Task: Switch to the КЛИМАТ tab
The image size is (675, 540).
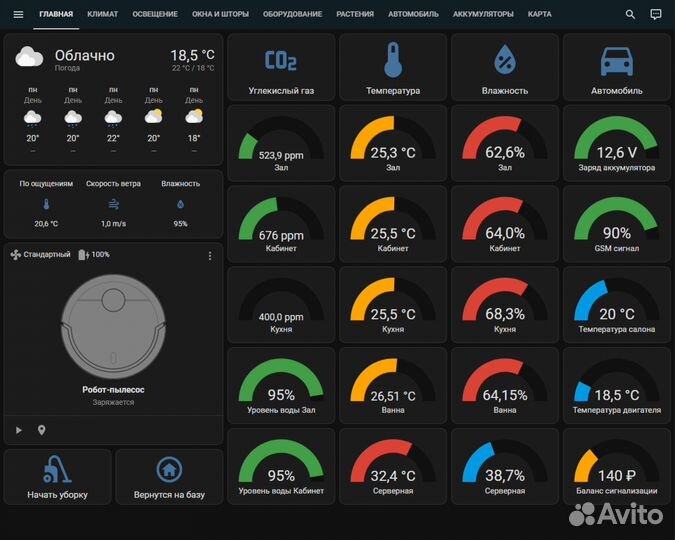Action: tap(102, 14)
